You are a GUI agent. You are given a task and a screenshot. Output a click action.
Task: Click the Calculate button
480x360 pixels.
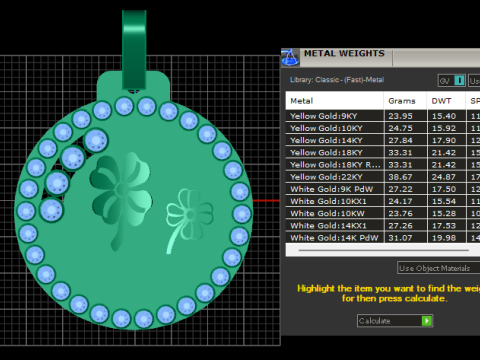(395, 321)
